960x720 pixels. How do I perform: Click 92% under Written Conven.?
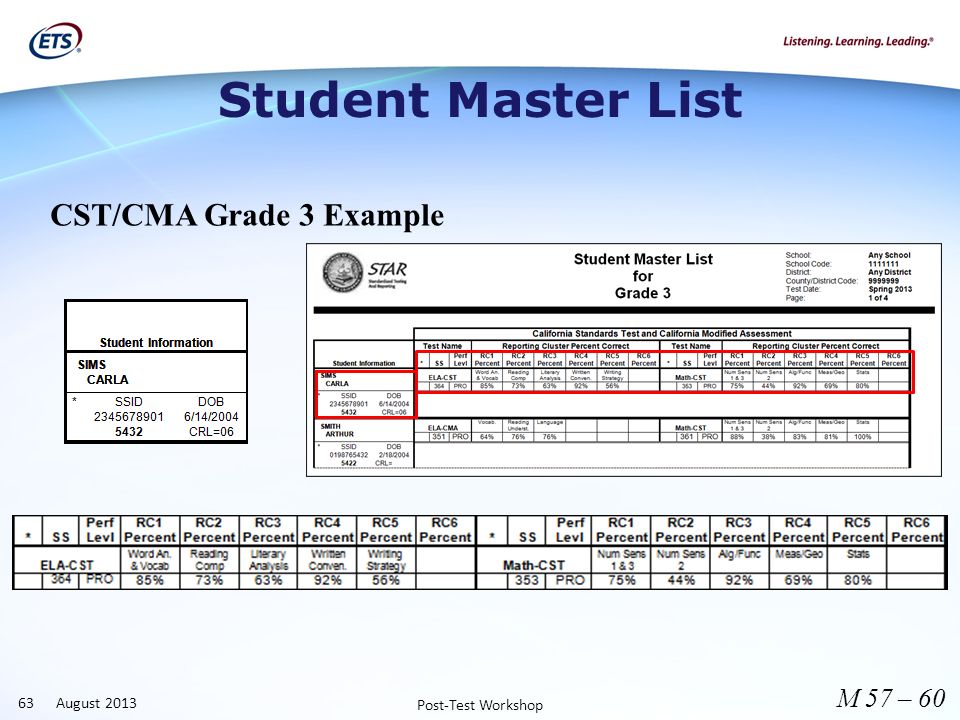pos(328,580)
